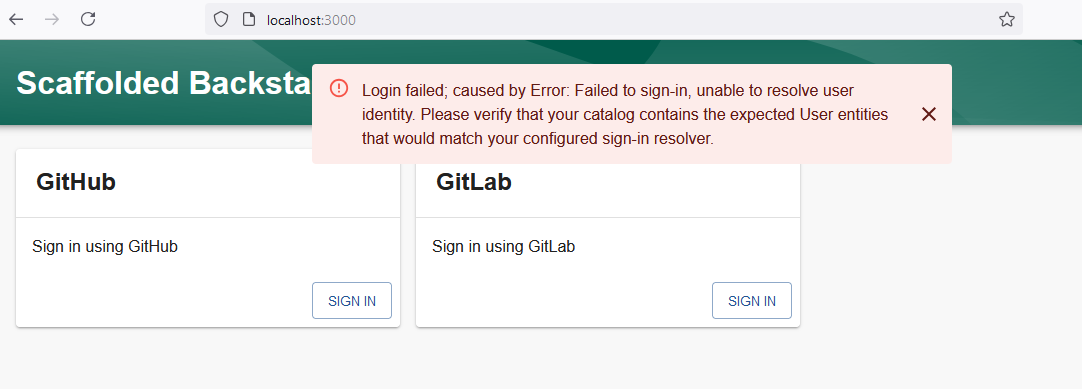Image resolution: width=1082 pixels, height=389 pixels.
Task: Click the "Sign in using GitHub" description
Action: point(105,246)
